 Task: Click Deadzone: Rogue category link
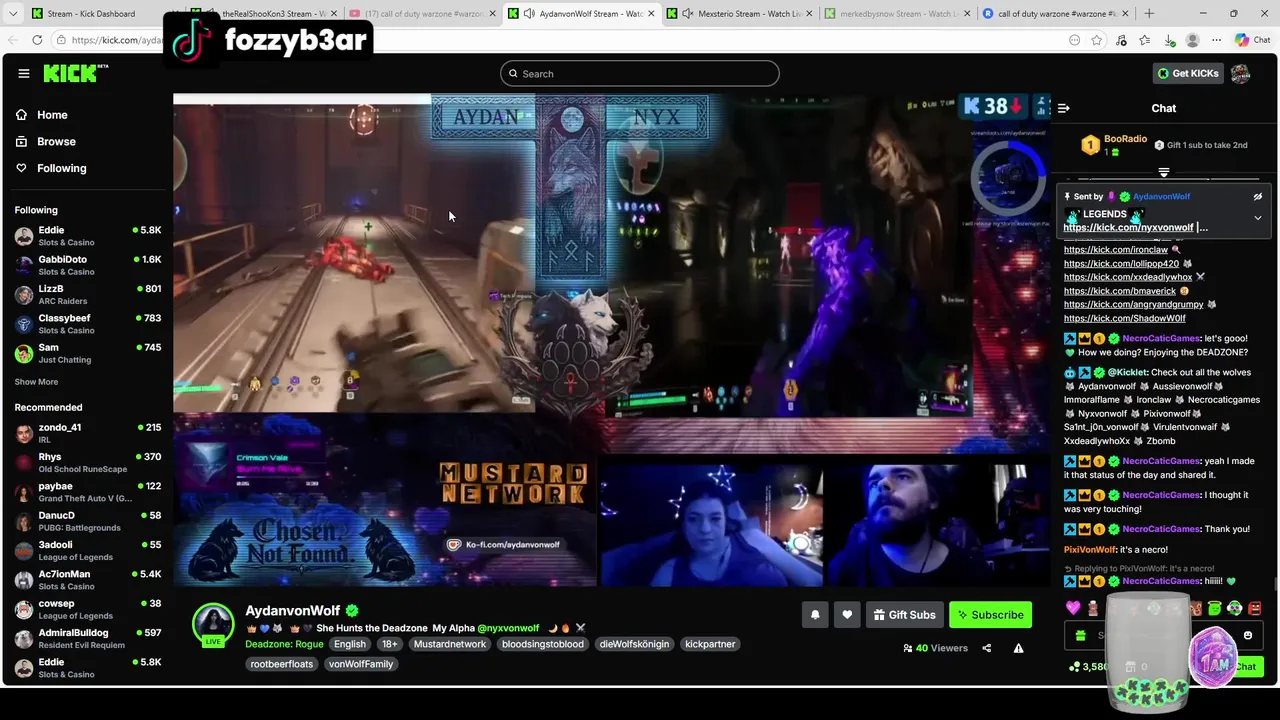click(x=284, y=644)
